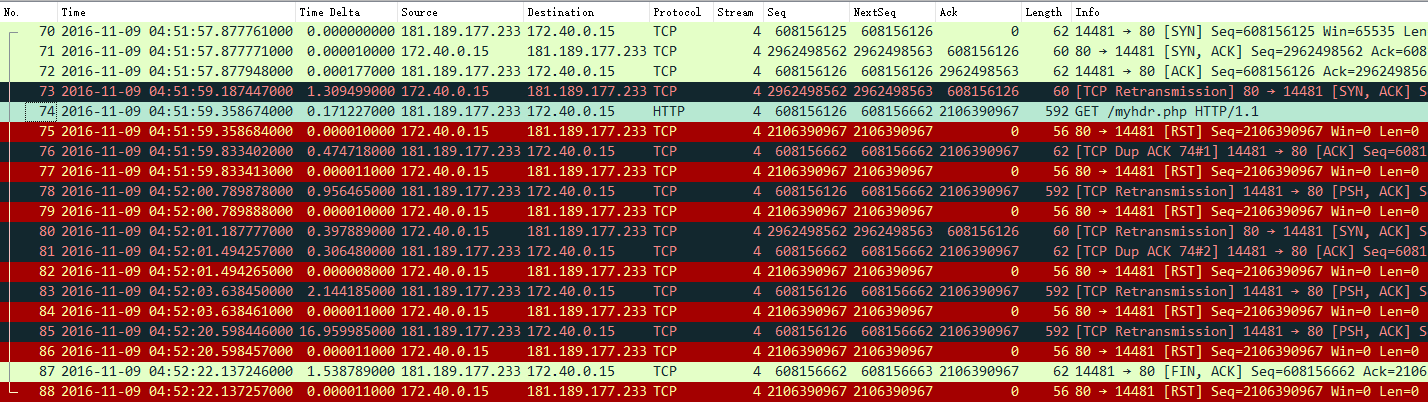This screenshot has width=1428, height=404.
Task: Click the Time Delta column header
Action: pyautogui.click(x=346, y=12)
